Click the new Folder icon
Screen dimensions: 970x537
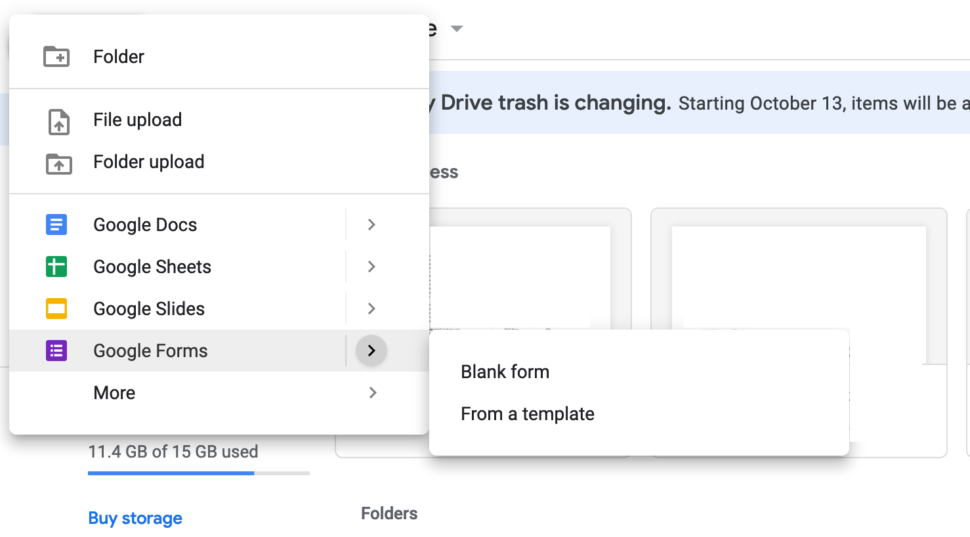coord(56,57)
